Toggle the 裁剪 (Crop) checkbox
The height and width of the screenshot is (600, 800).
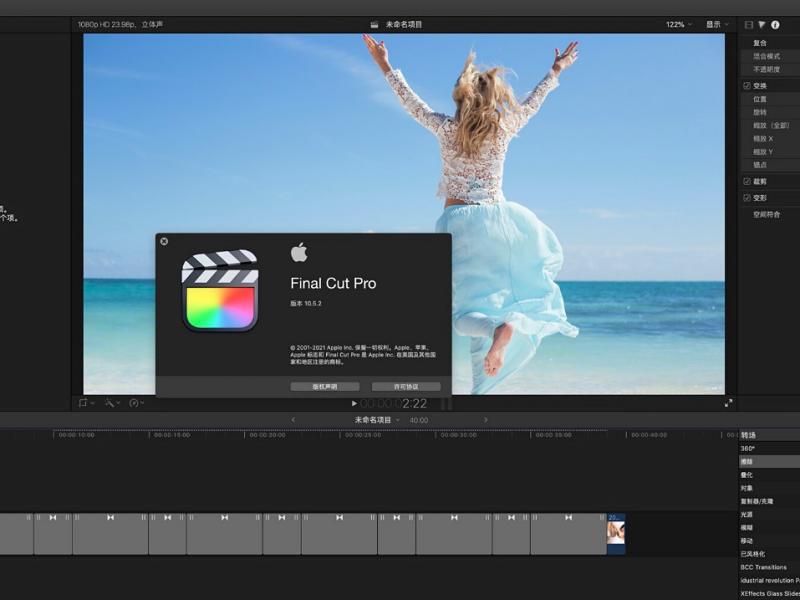point(747,181)
